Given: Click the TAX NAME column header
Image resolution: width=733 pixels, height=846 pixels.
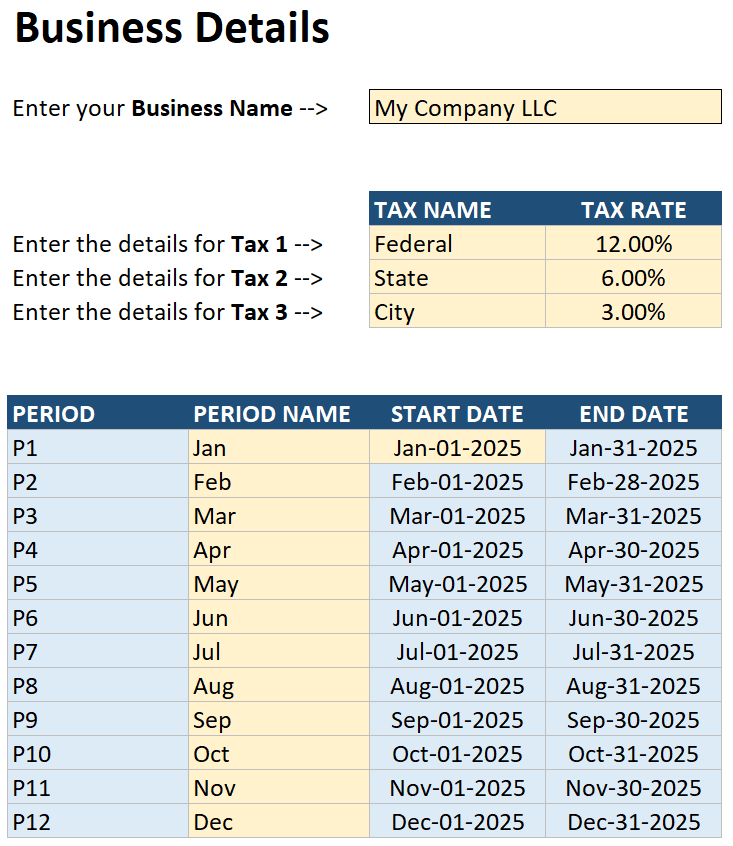Looking at the screenshot, I should click(457, 210).
